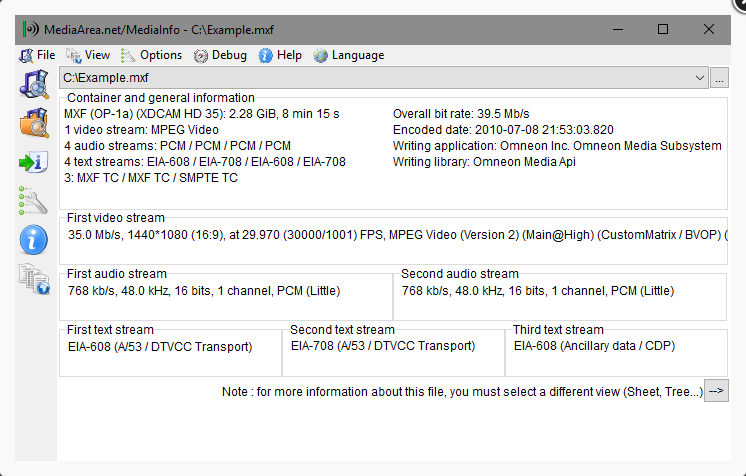Click the Export green arrow sidebar icon
Screen dimensions: 746x476
pos(33,162)
